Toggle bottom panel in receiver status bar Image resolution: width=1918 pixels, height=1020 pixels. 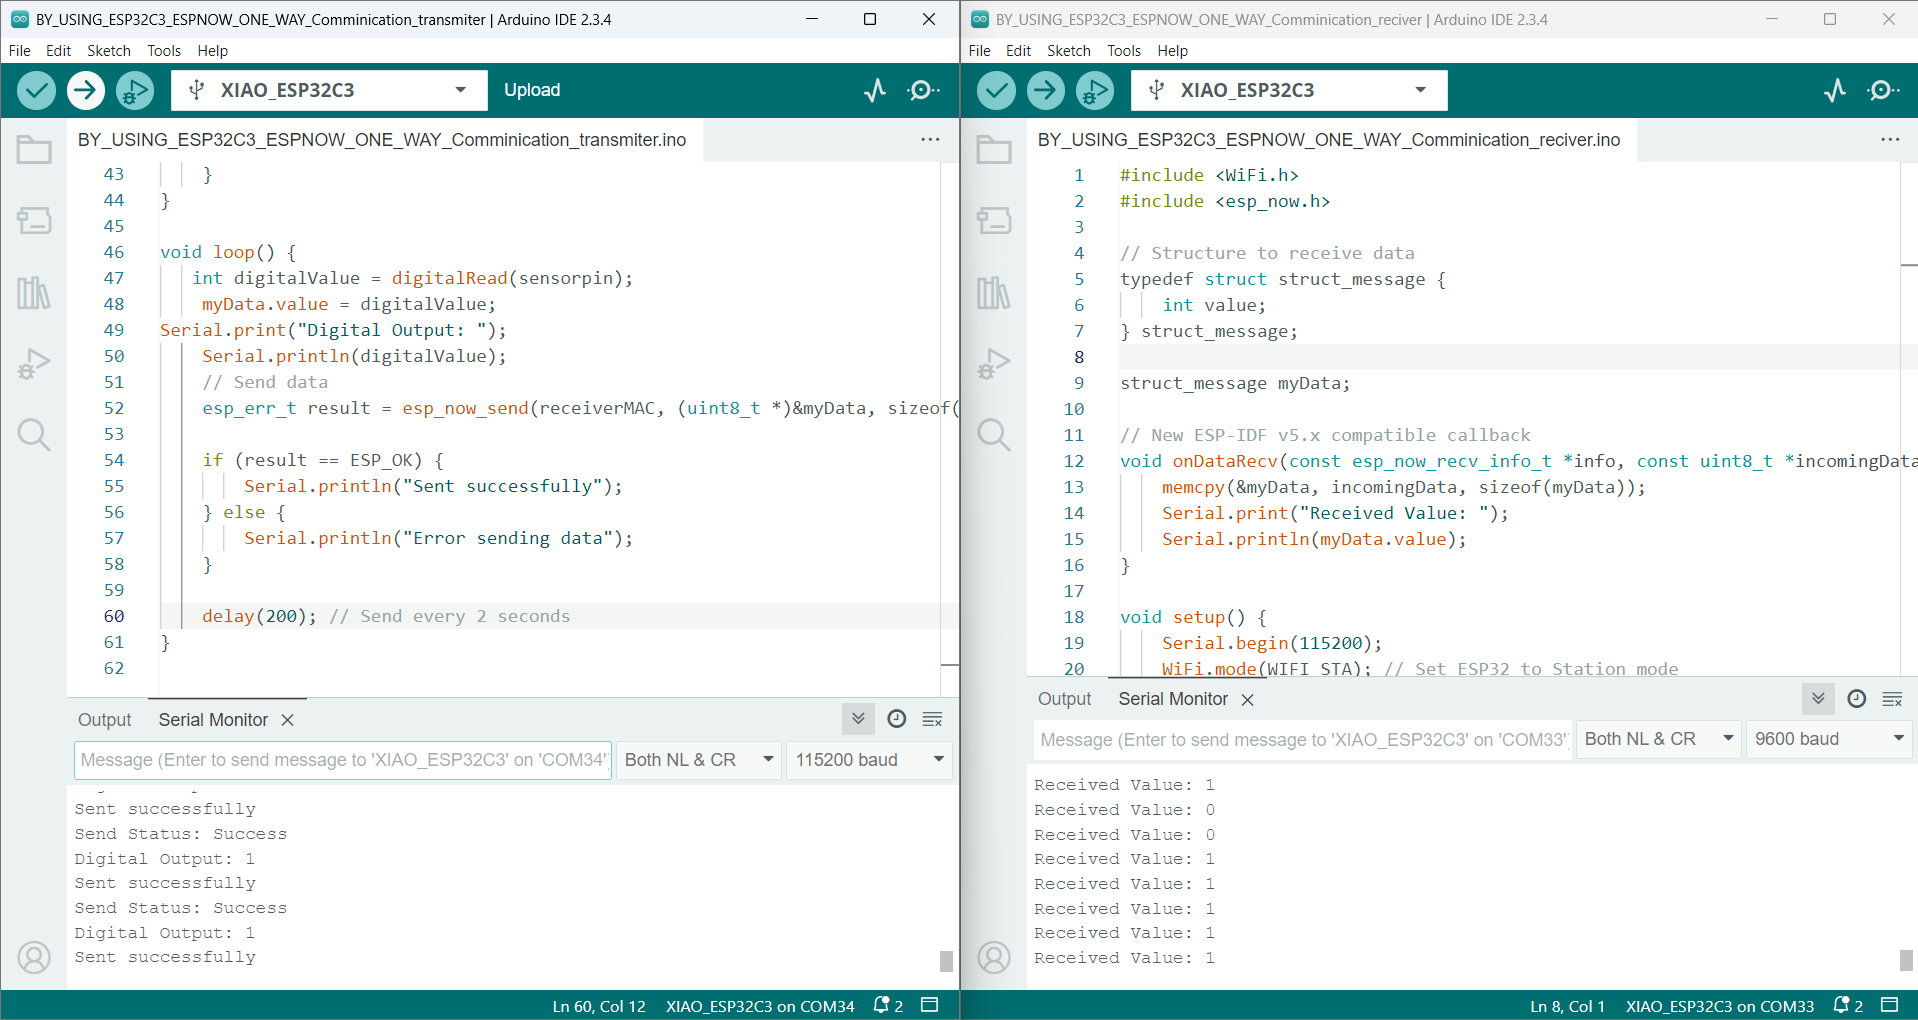[x=1890, y=1006]
